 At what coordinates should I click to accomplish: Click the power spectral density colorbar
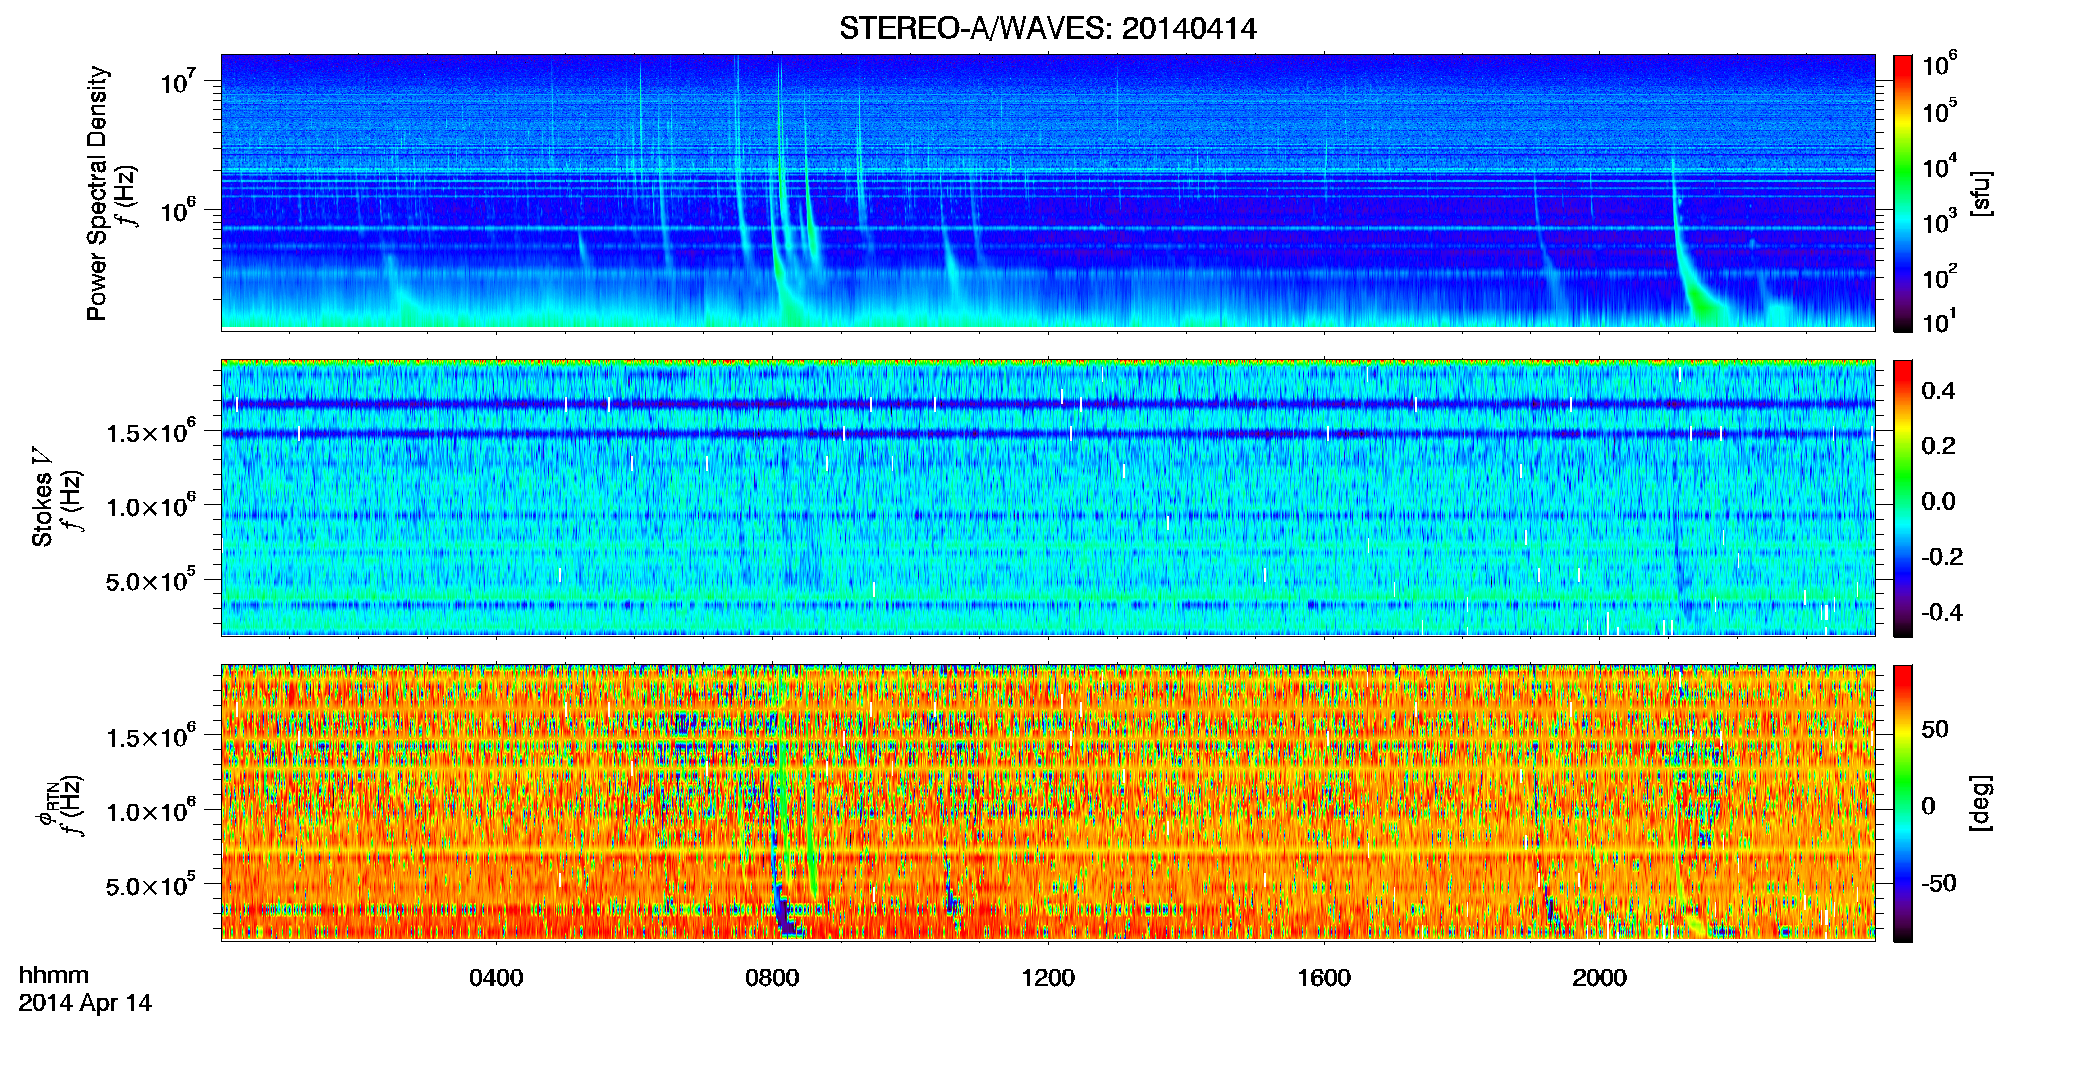point(1903,193)
